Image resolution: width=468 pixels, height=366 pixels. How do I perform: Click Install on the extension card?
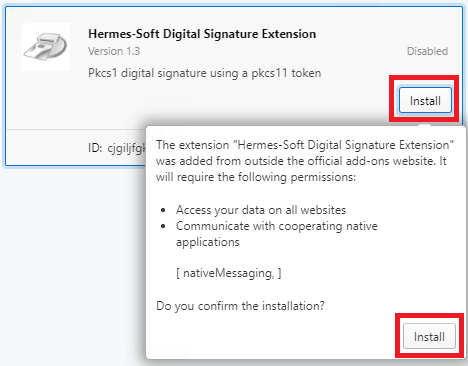coord(425,101)
